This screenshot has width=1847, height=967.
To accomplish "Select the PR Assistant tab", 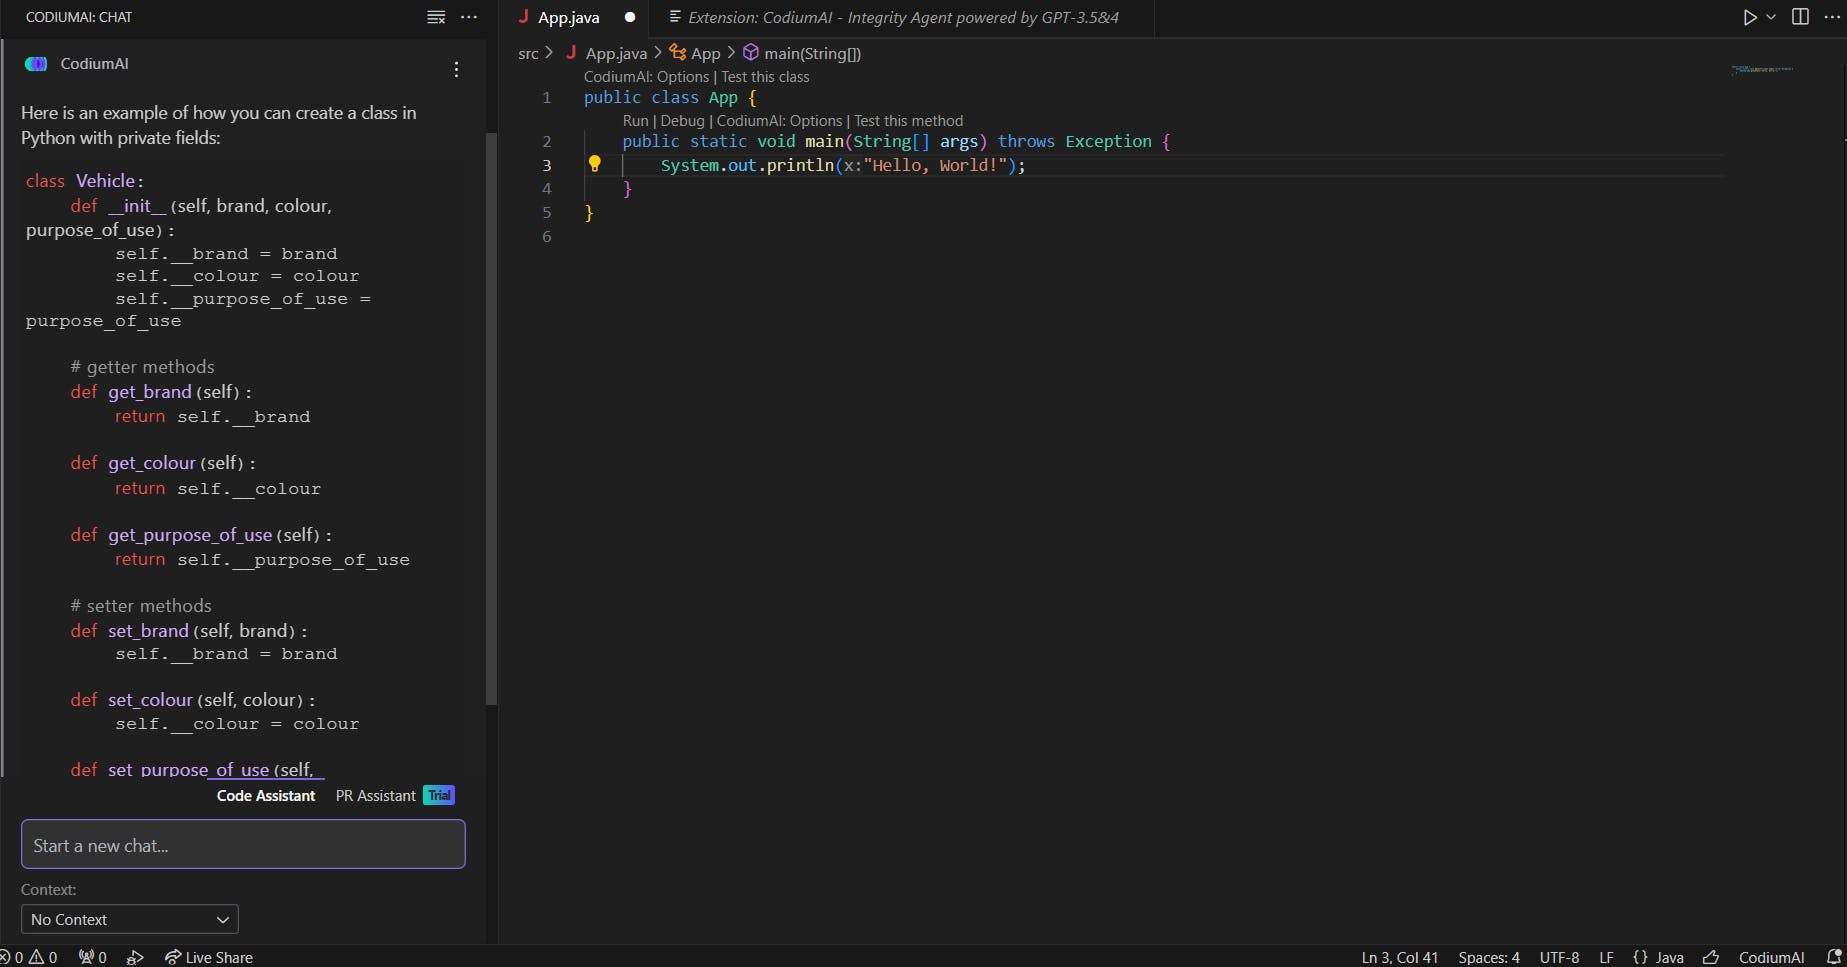I will click(x=376, y=796).
